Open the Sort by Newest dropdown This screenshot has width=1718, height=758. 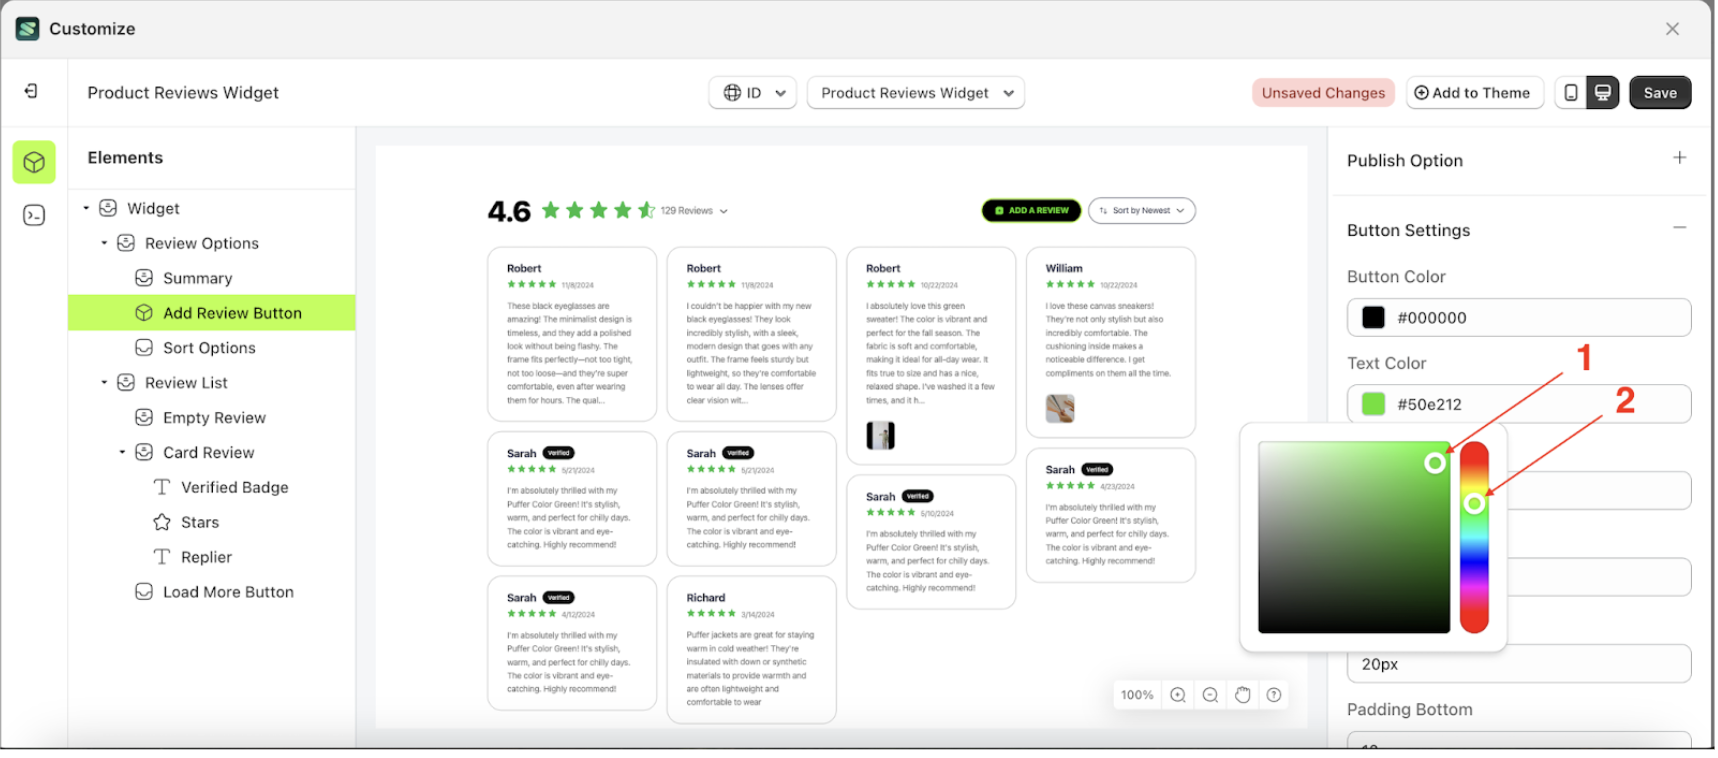tap(1142, 211)
